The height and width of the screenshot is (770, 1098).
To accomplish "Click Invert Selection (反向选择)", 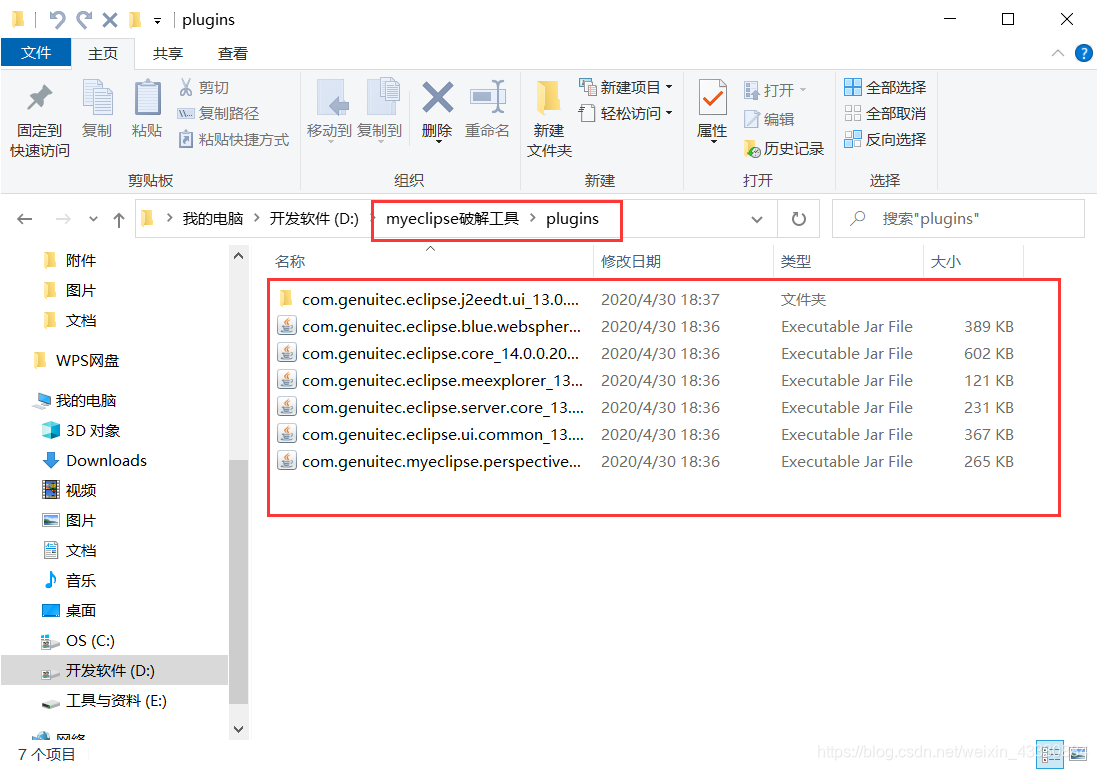I will 885,139.
